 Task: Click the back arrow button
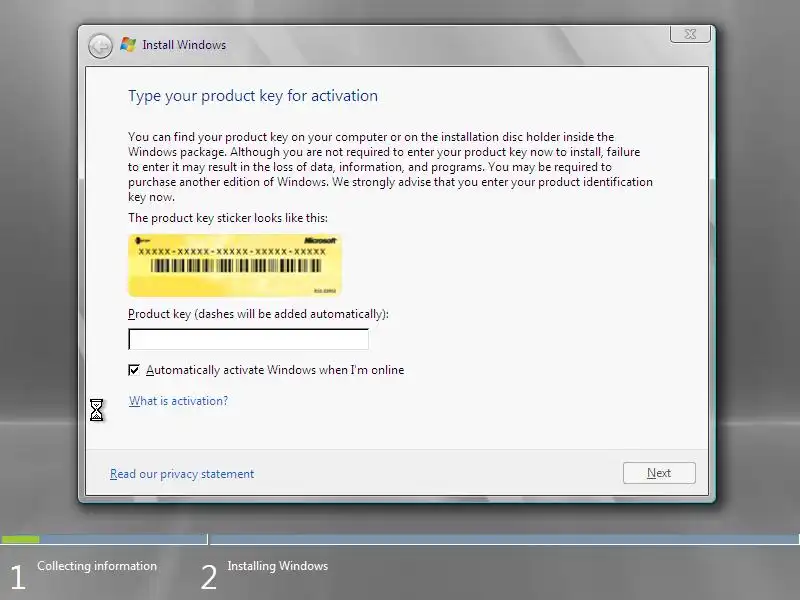(100, 46)
